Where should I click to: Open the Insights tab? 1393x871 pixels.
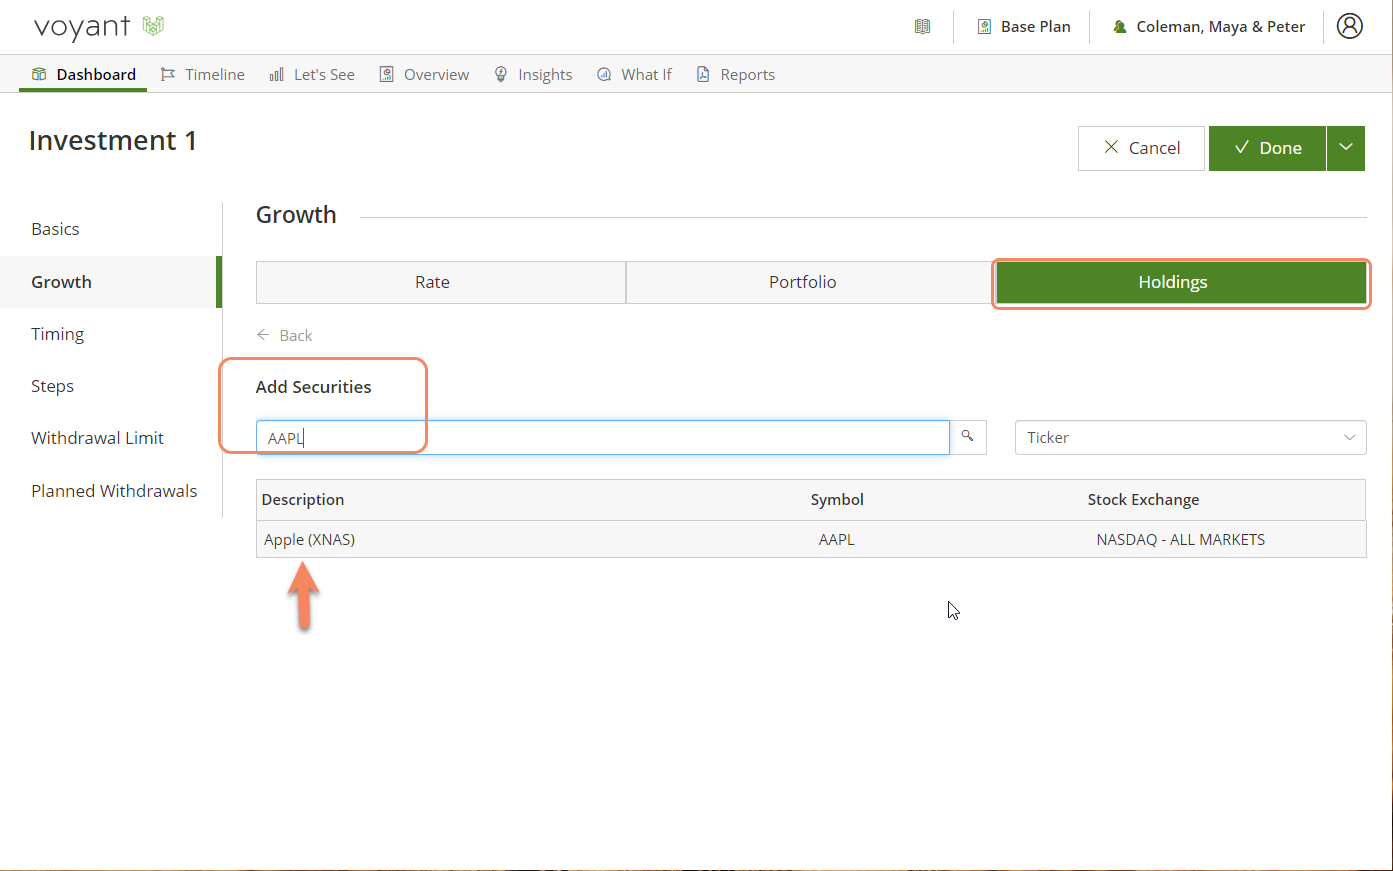tap(533, 74)
